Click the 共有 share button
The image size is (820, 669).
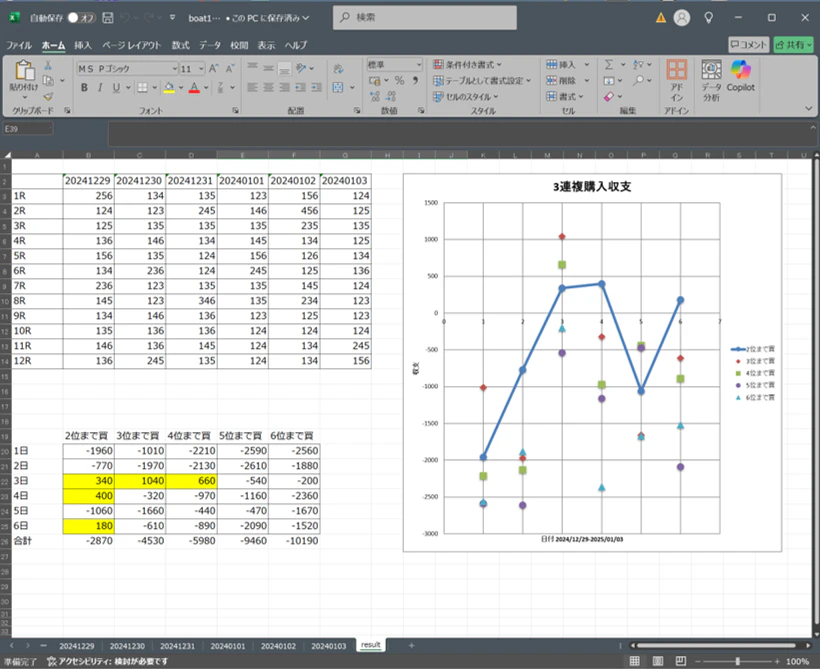pos(793,45)
